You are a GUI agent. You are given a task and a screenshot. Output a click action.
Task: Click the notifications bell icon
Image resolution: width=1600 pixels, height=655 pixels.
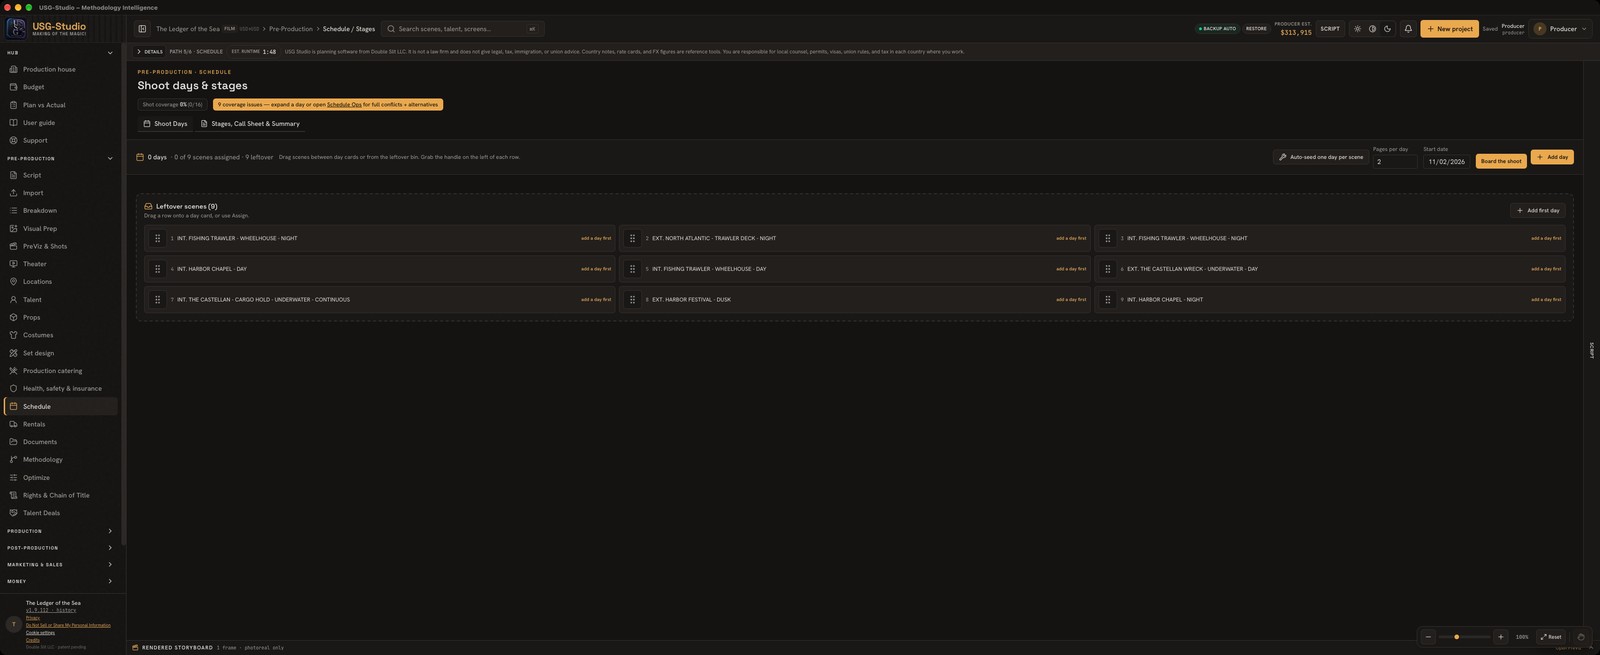1408,29
